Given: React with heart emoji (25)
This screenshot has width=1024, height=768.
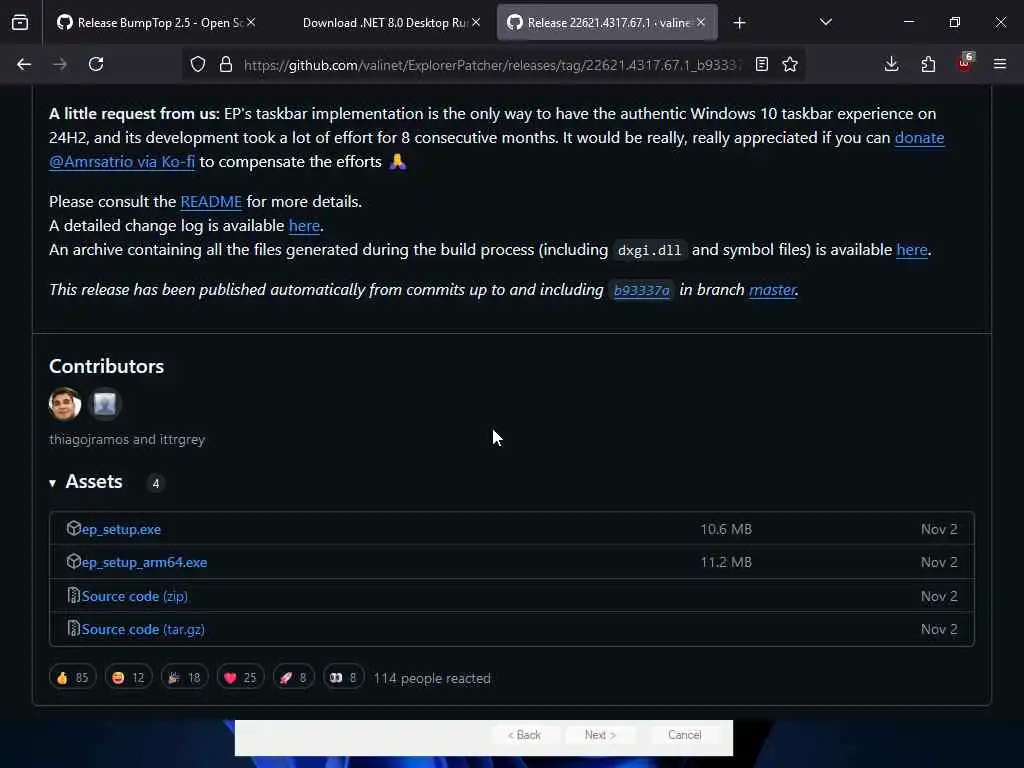Looking at the screenshot, I should (x=240, y=678).
